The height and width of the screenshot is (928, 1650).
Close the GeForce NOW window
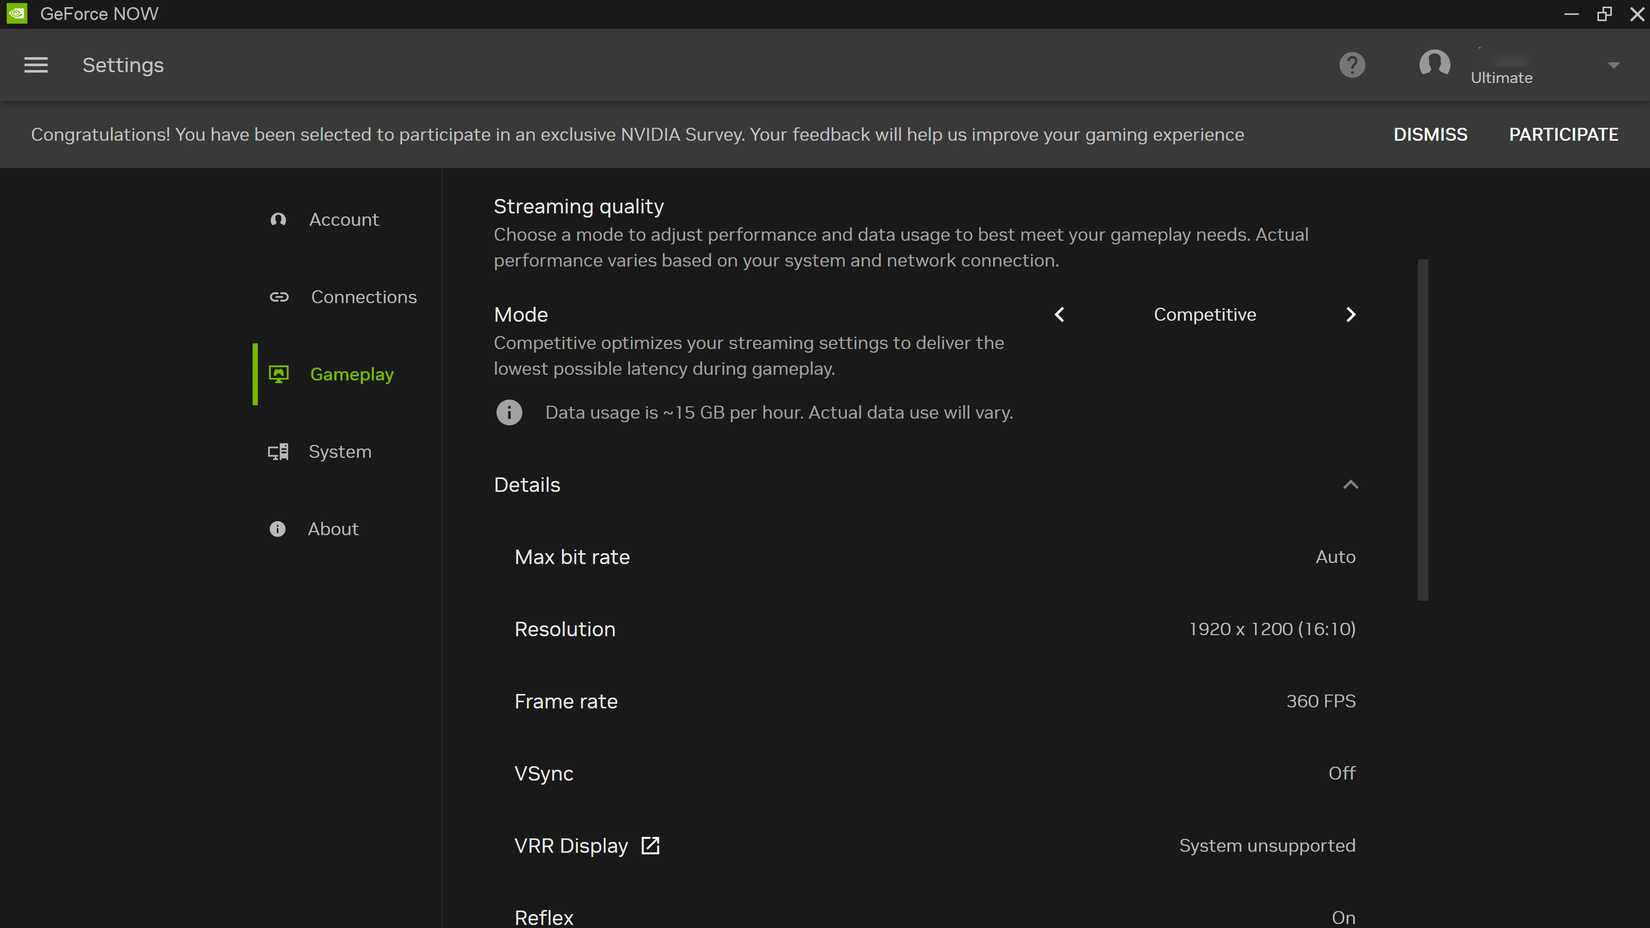(x=1637, y=14)
